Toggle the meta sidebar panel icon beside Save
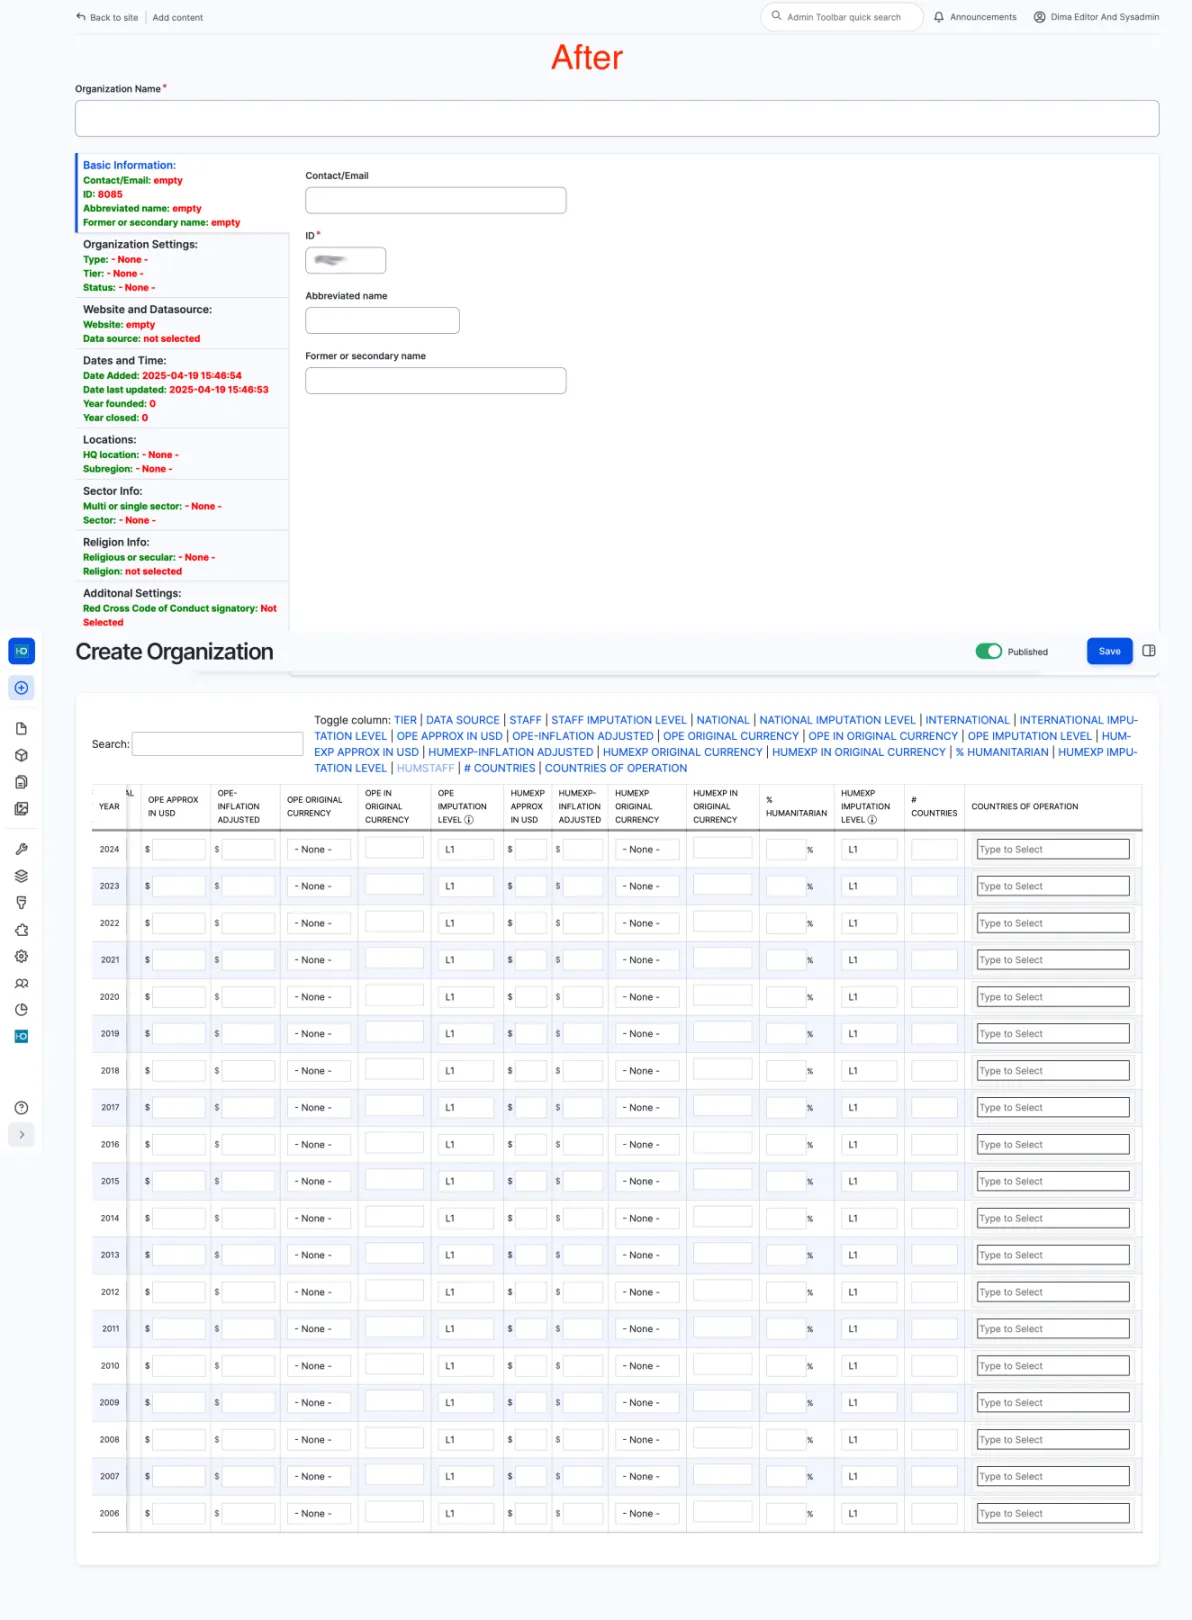 1149,651
